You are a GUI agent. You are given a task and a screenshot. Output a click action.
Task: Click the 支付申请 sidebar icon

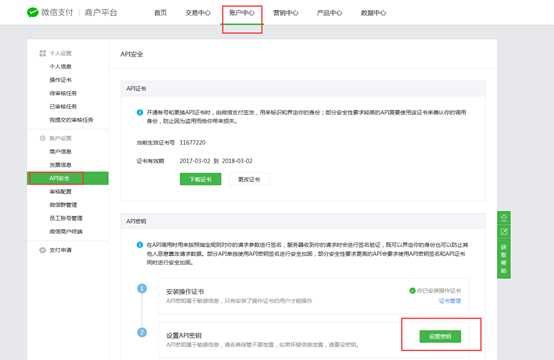pos(43,250)
